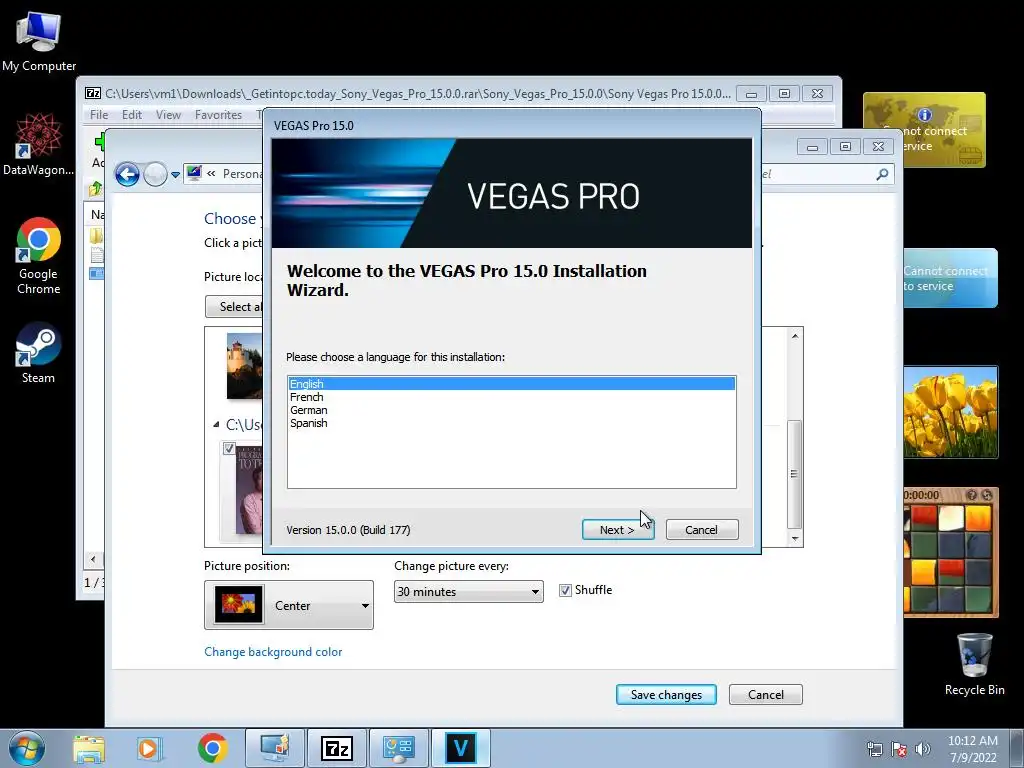
Task: Click the currency gadget info icon
Action: coord(924,115)
